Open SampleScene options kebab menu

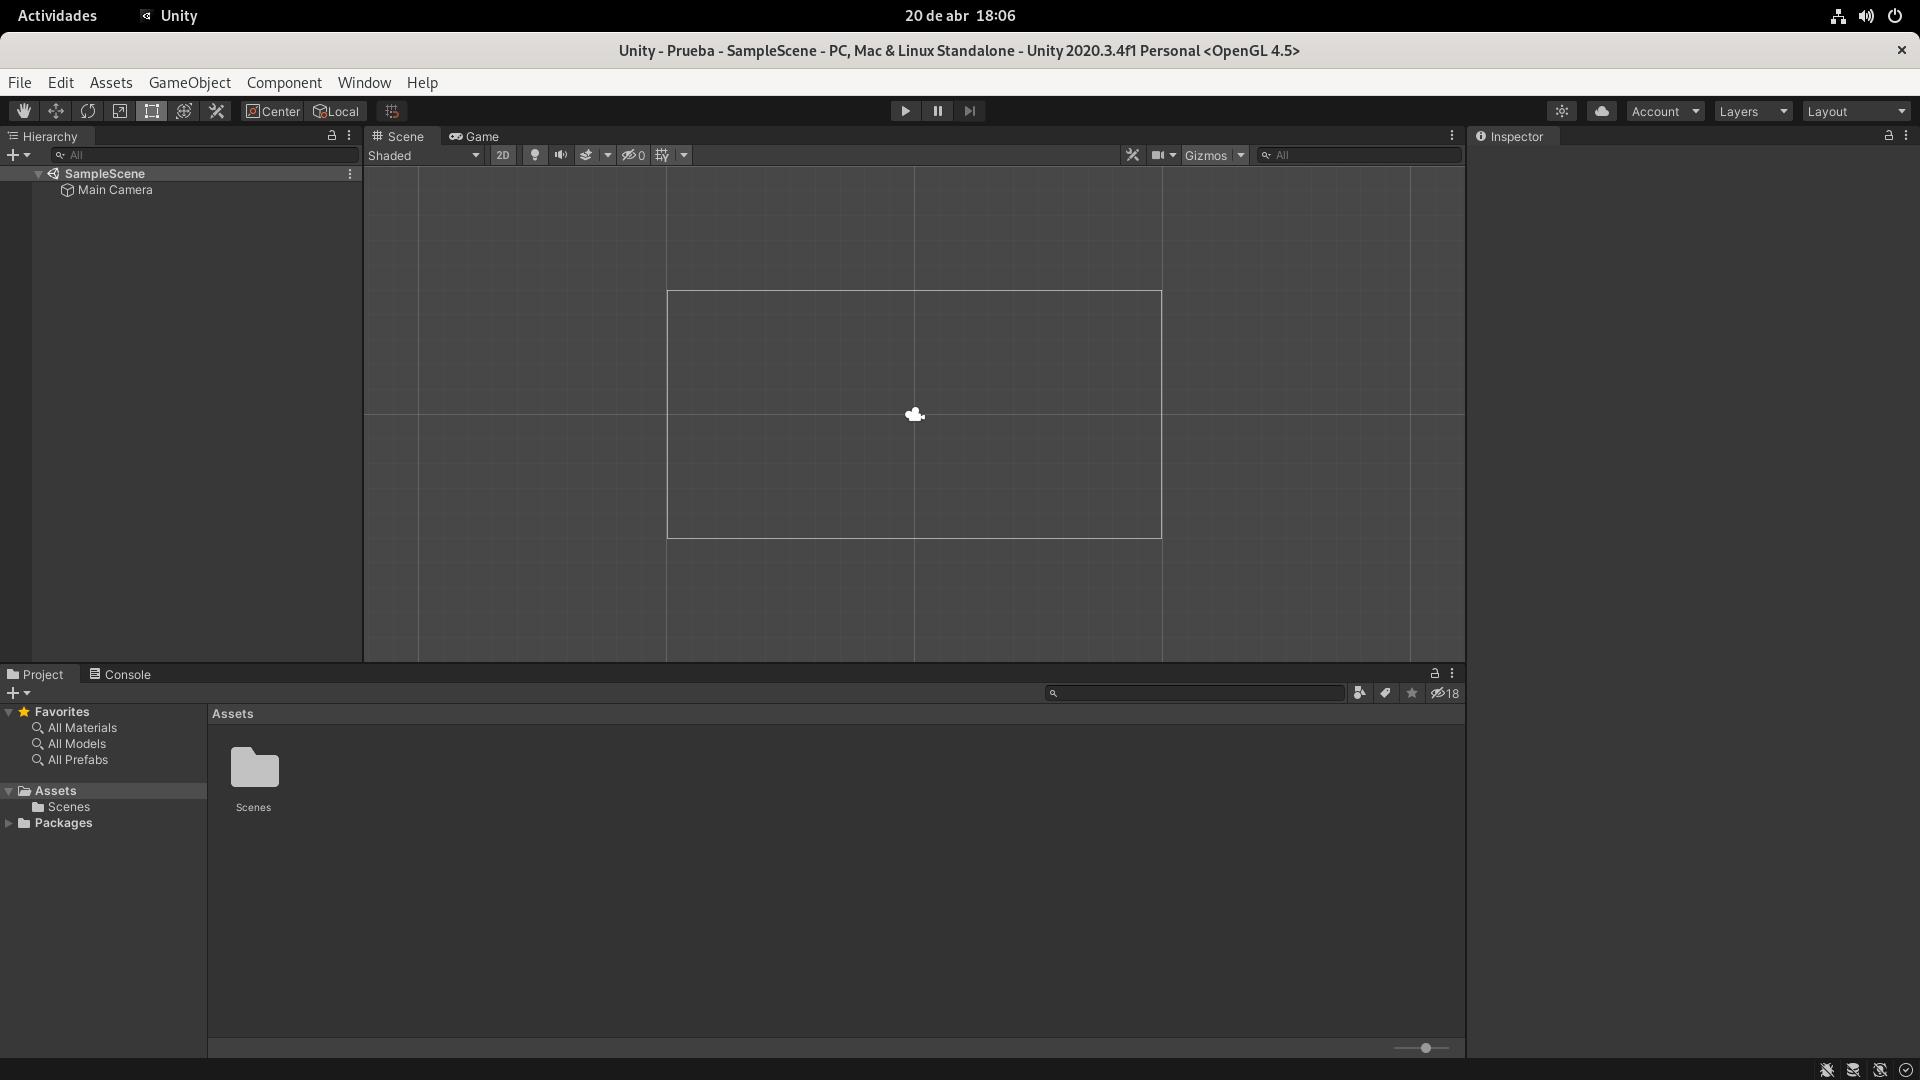(350, 174)
